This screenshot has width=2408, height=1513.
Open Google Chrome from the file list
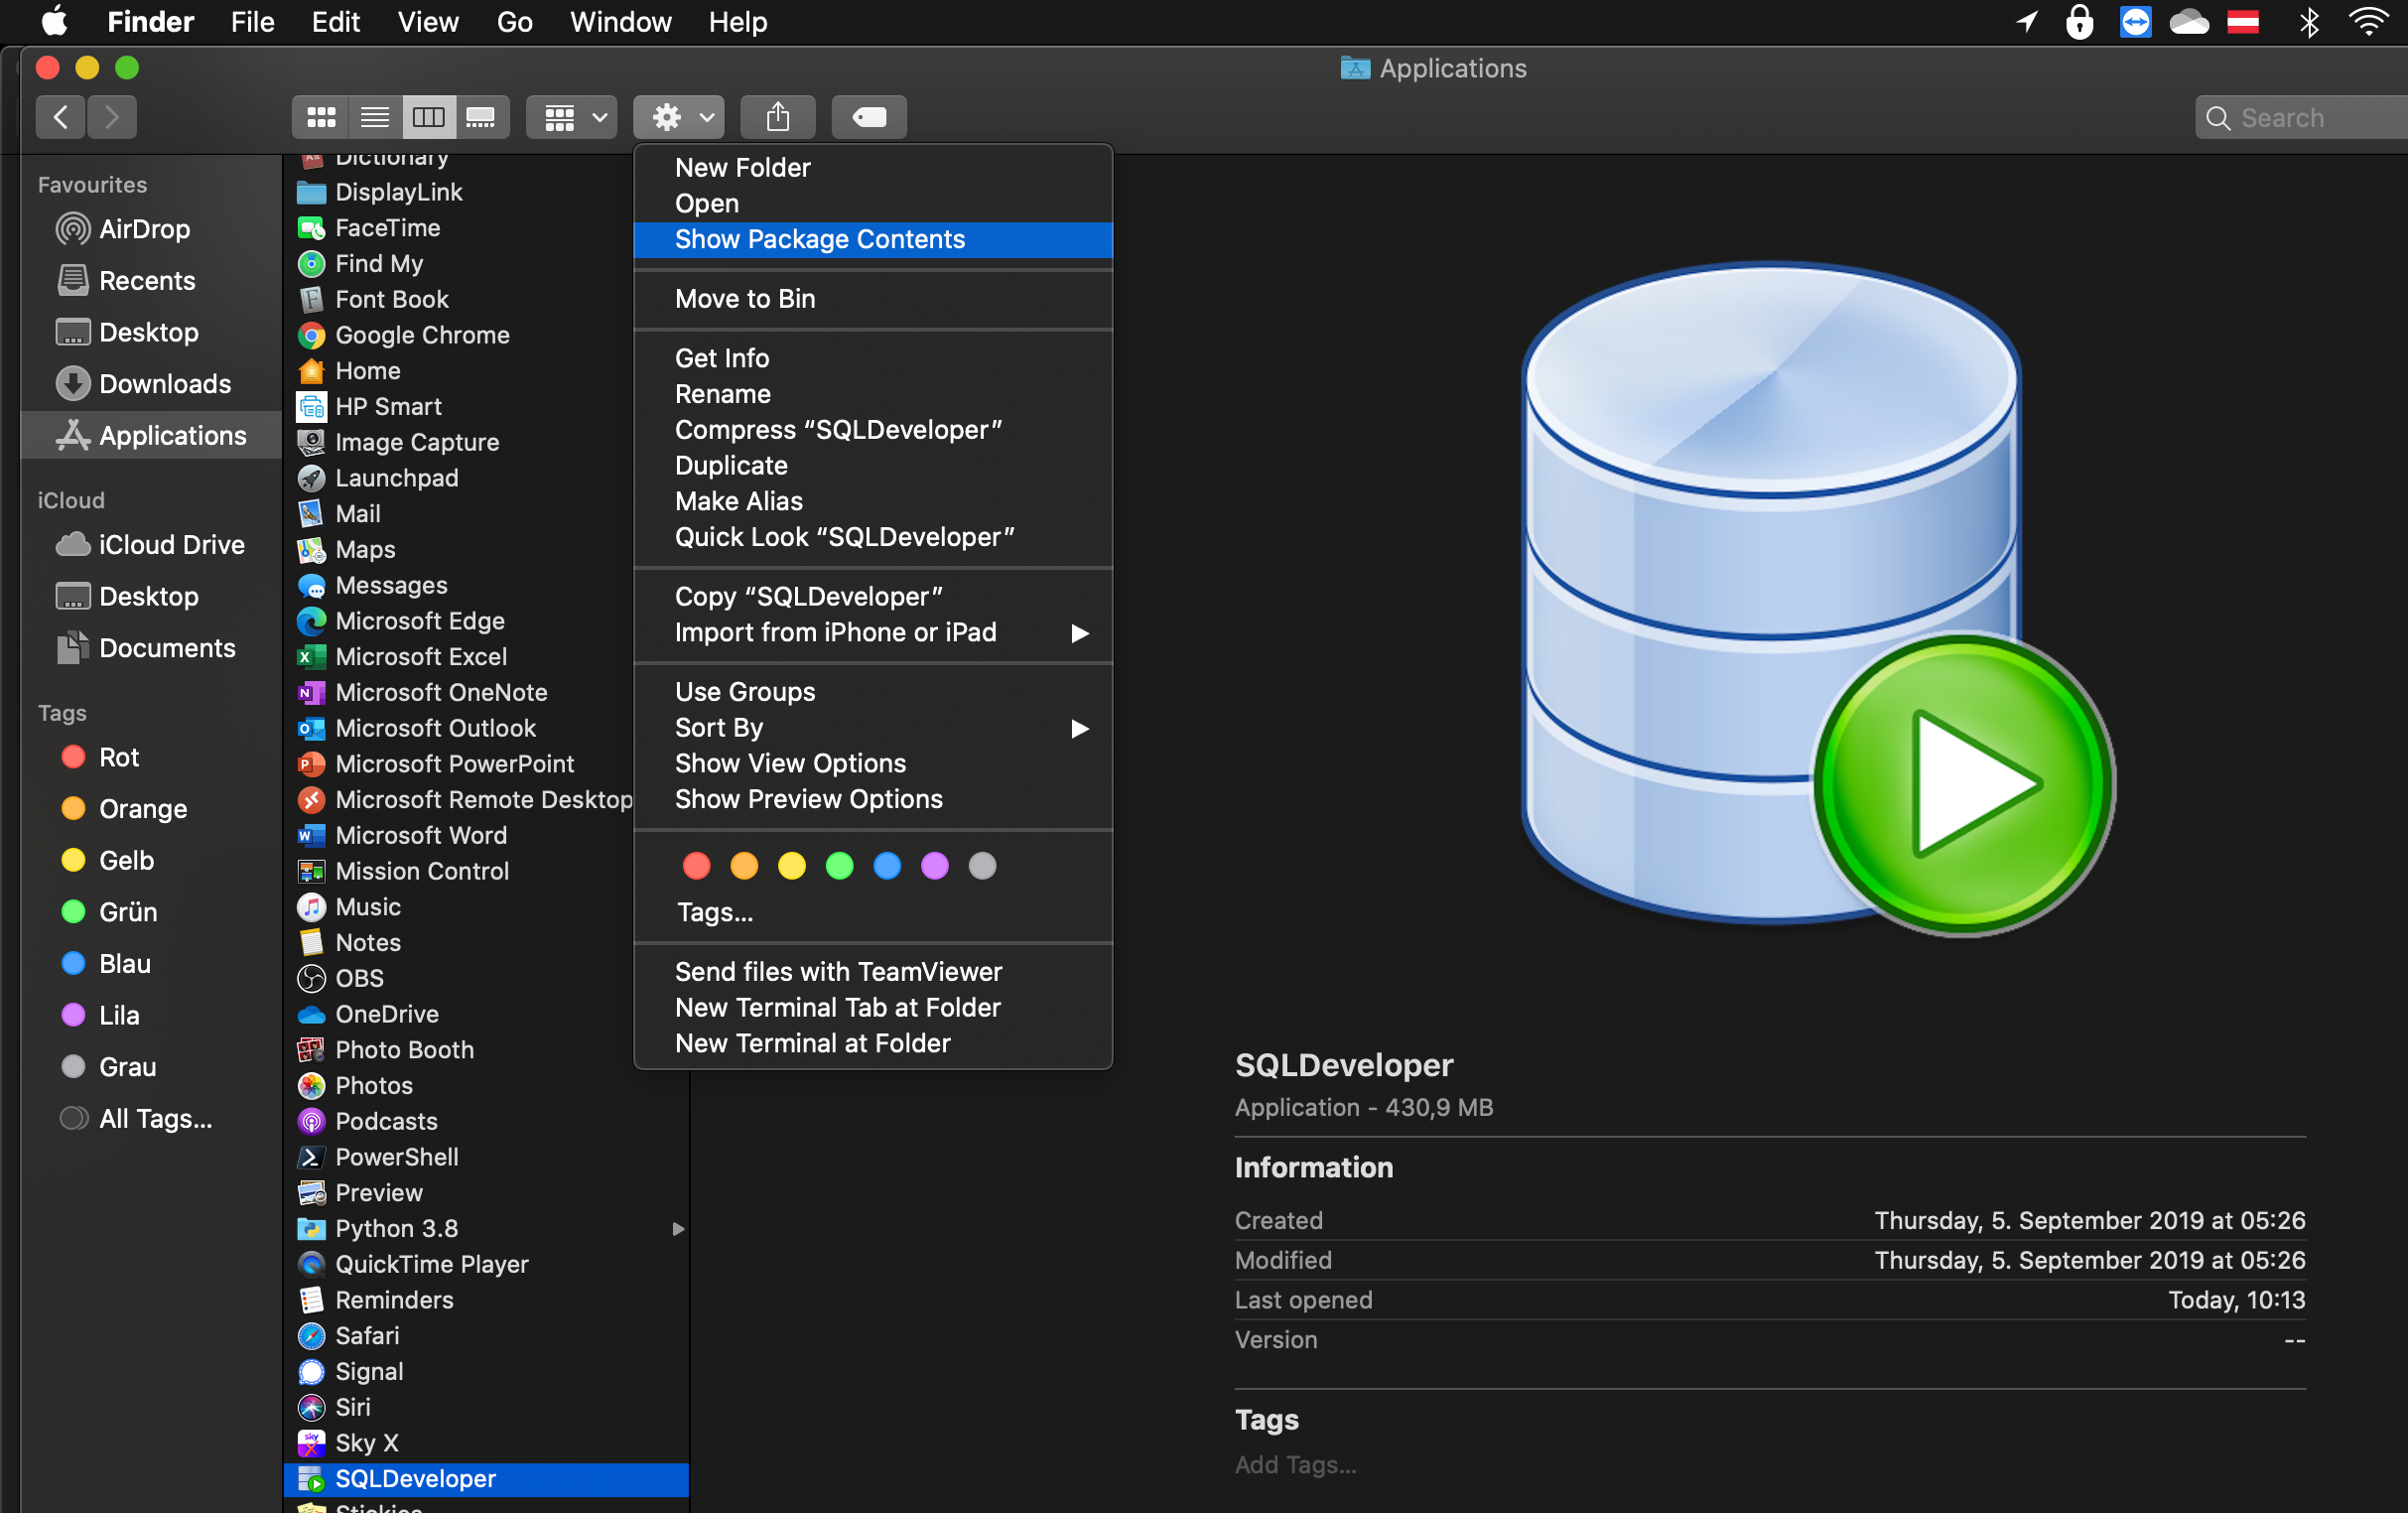[x=422, y=335]
